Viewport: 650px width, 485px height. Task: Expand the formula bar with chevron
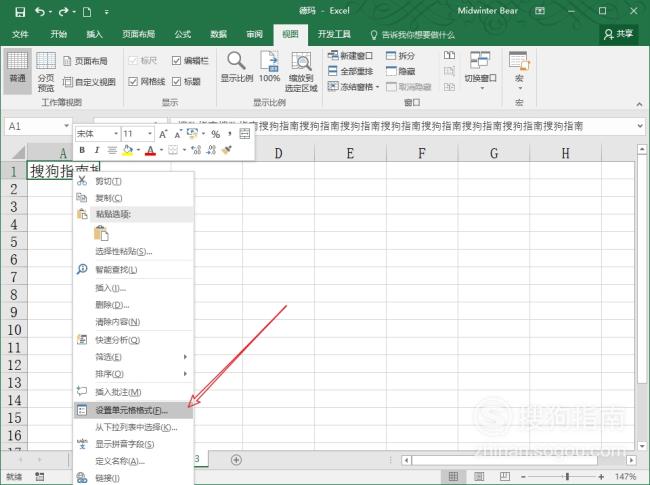click(x=640, y=126)
